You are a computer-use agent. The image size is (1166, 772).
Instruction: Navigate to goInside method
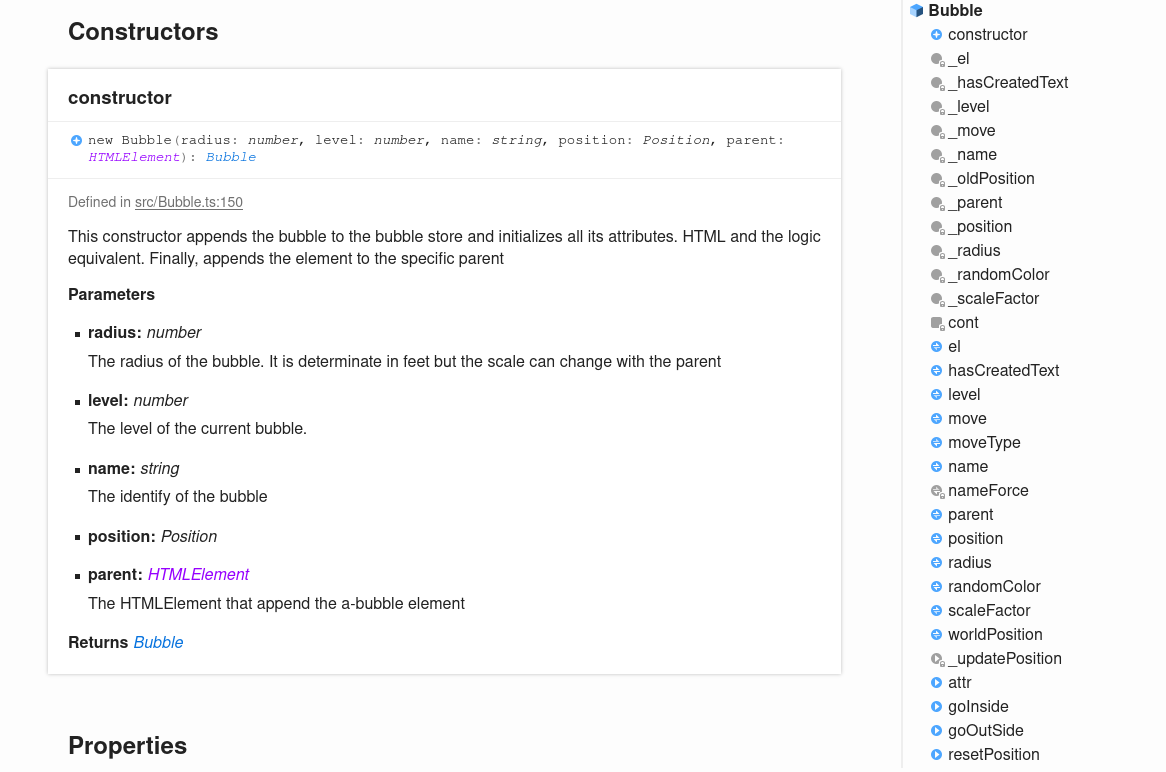coord(978,707)
